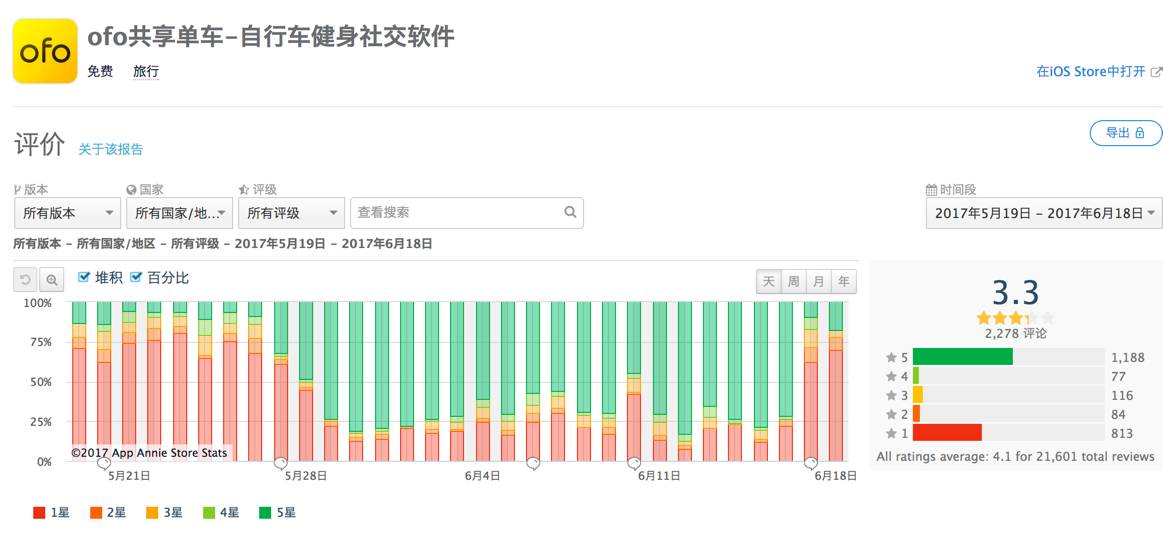Open the 关于该报告 link

111,149
